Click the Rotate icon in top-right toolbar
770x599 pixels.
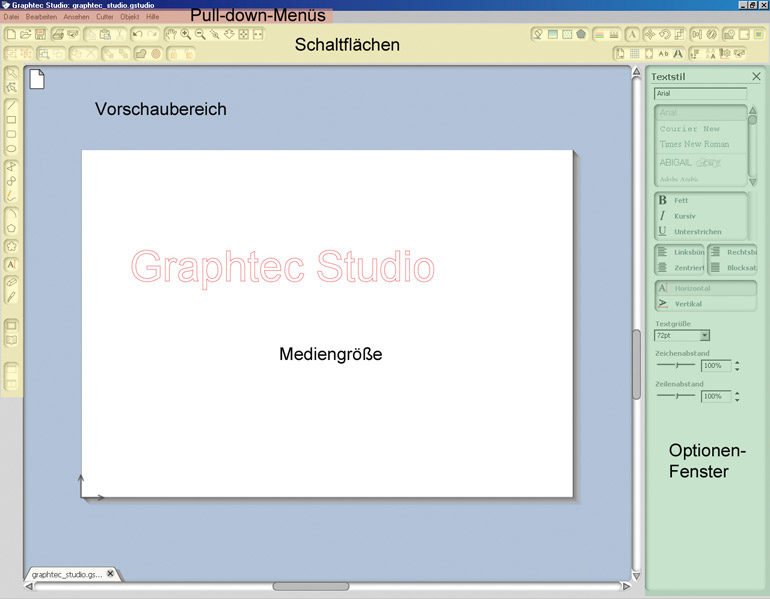pyautogui.click(x=664, y=34)
